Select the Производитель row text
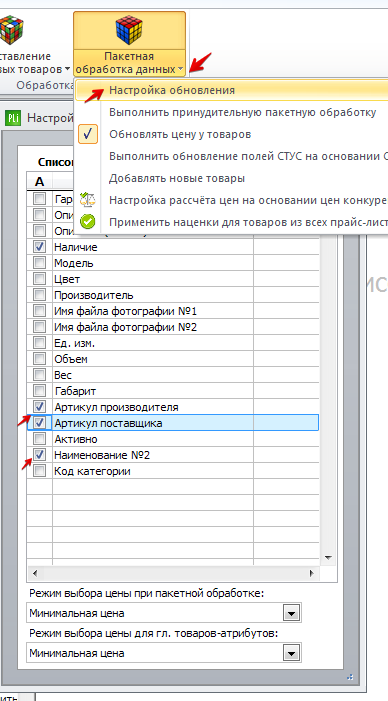 pos(93,295)
